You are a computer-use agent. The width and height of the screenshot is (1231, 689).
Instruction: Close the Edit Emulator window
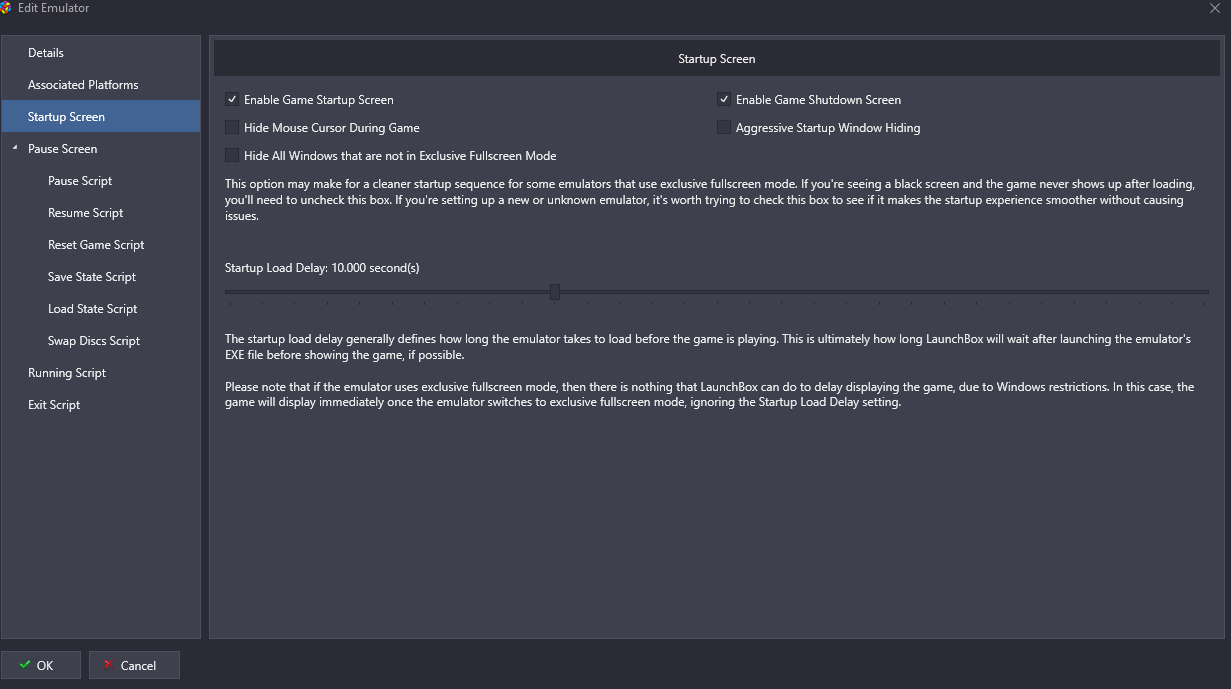(x=1214, y=8)
